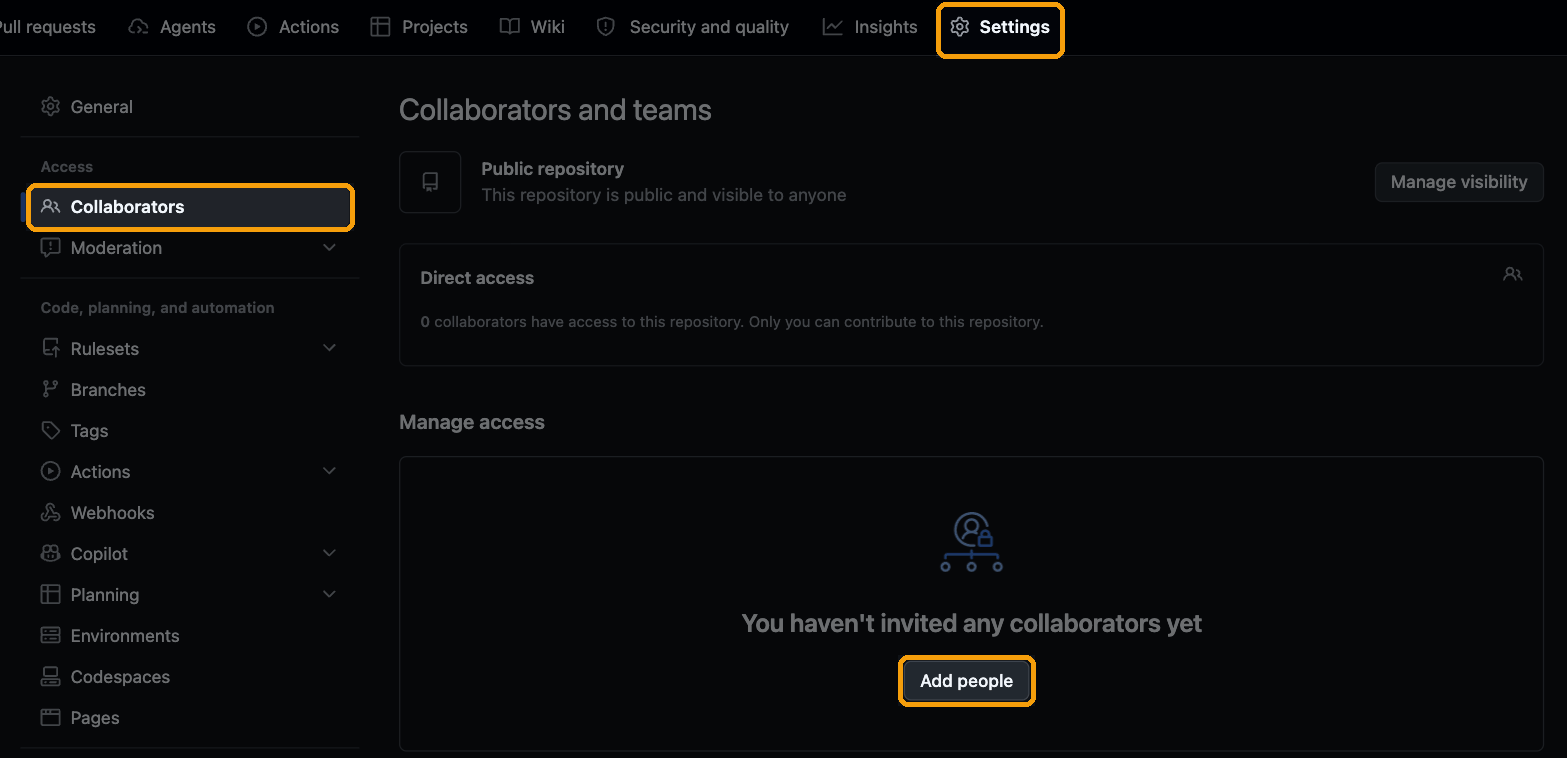The width and height of the screenshot is (1567, 758).
Task: Click the Security shield icon
Action: click(x=606, y=27)
